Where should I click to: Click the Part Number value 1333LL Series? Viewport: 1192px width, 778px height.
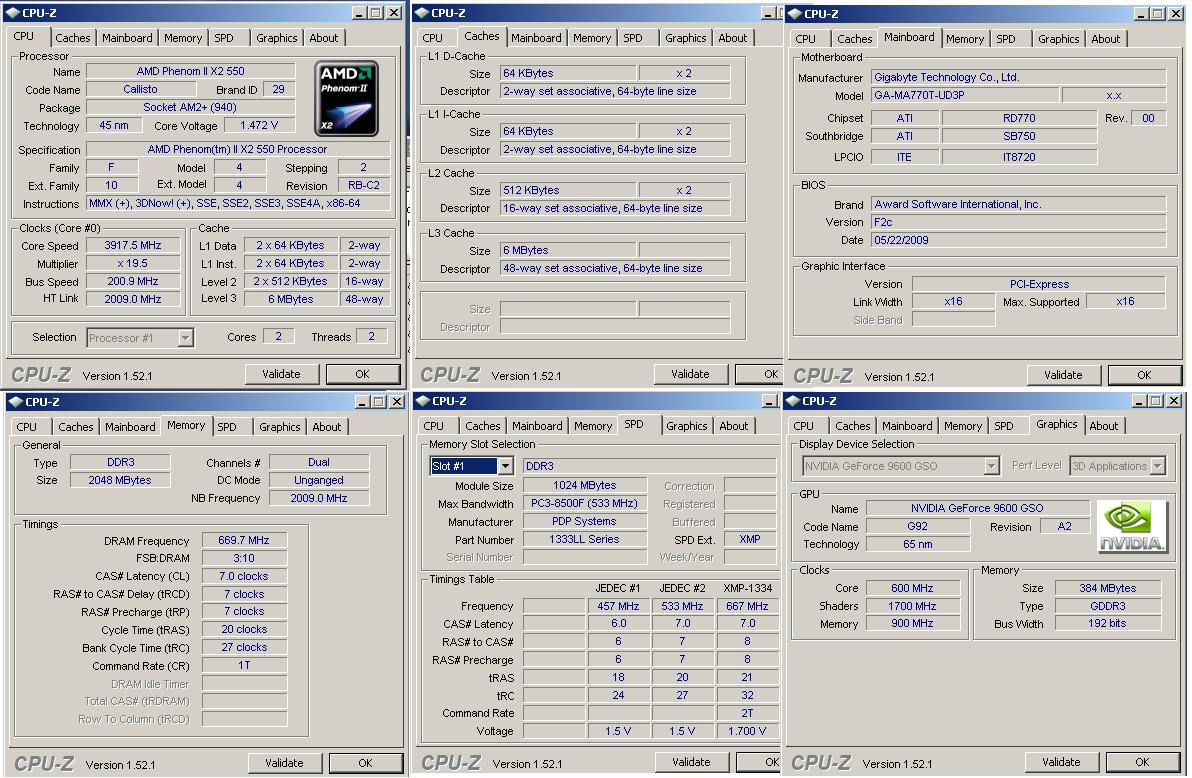[x=584, y=539]
